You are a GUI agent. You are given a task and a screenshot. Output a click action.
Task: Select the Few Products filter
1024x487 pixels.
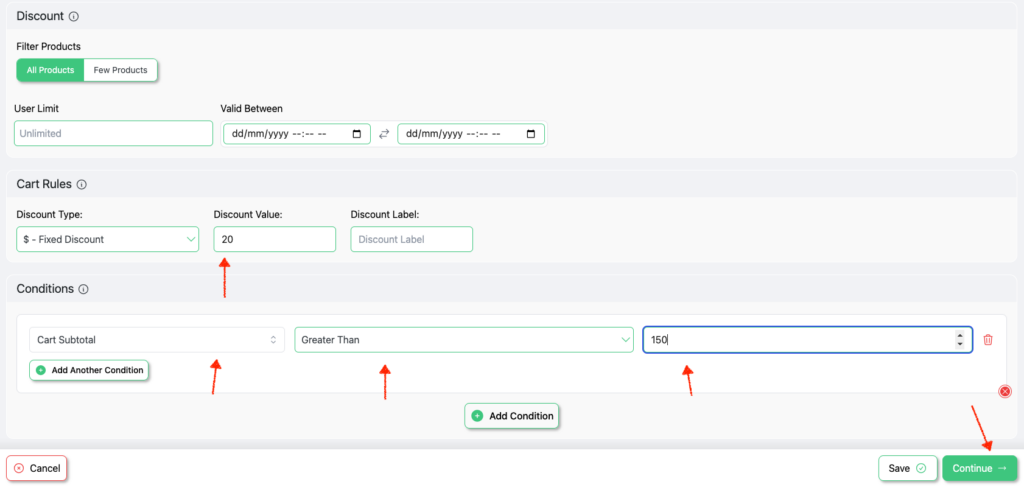tap(121, 70)
